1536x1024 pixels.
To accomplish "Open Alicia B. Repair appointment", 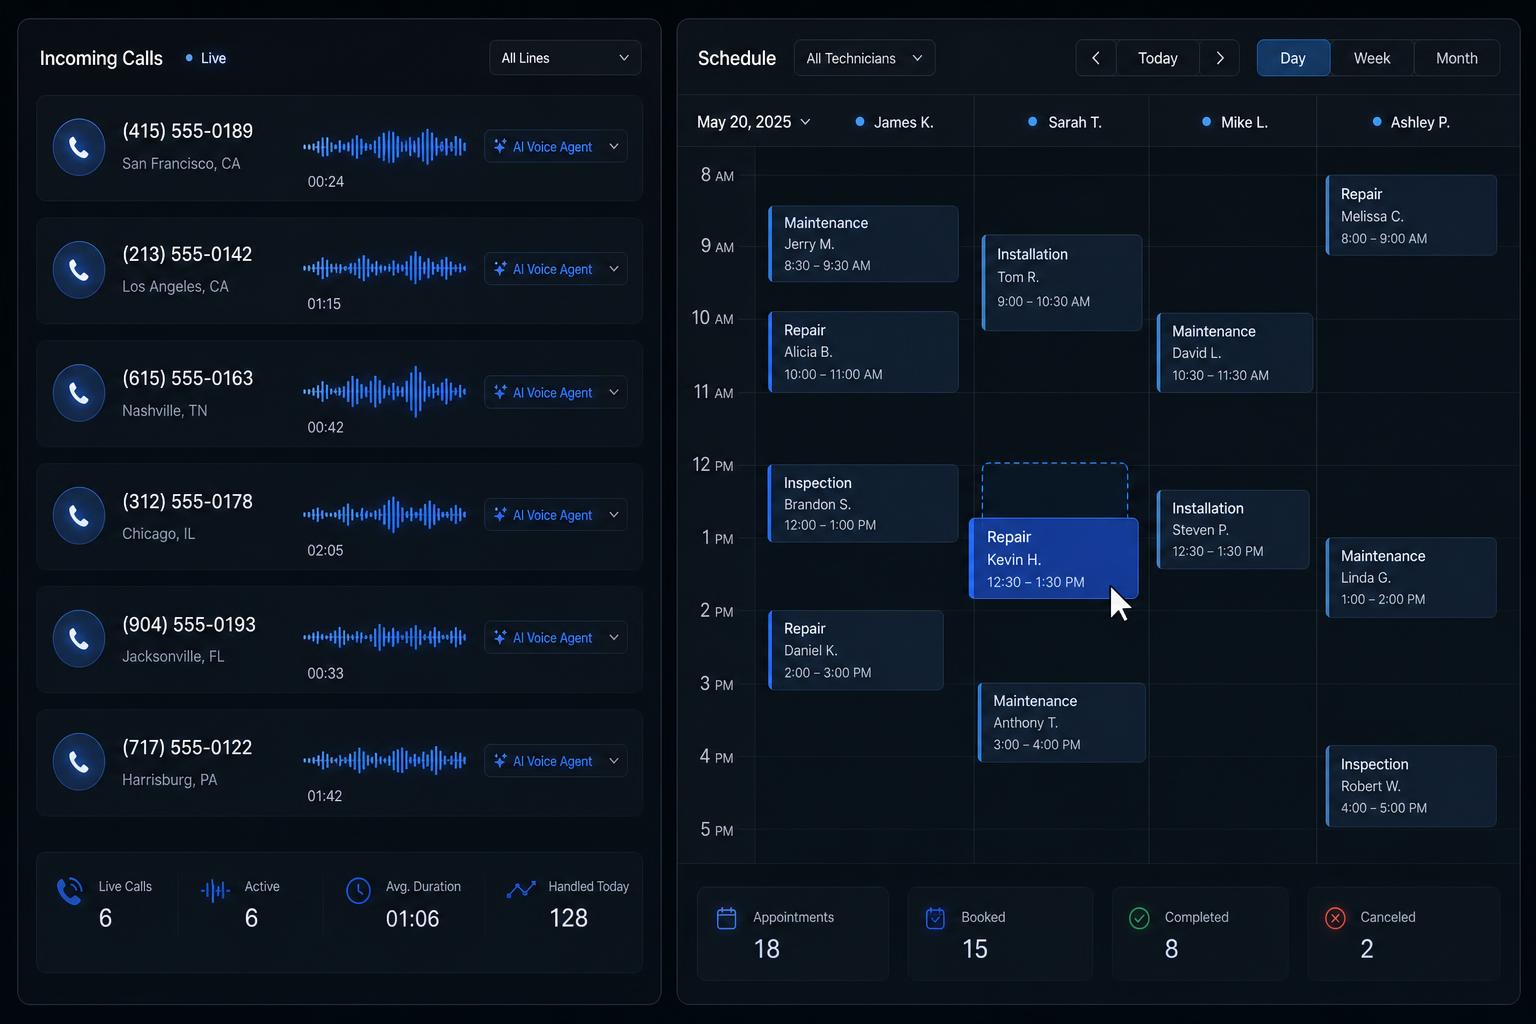I will coord(863,352).
